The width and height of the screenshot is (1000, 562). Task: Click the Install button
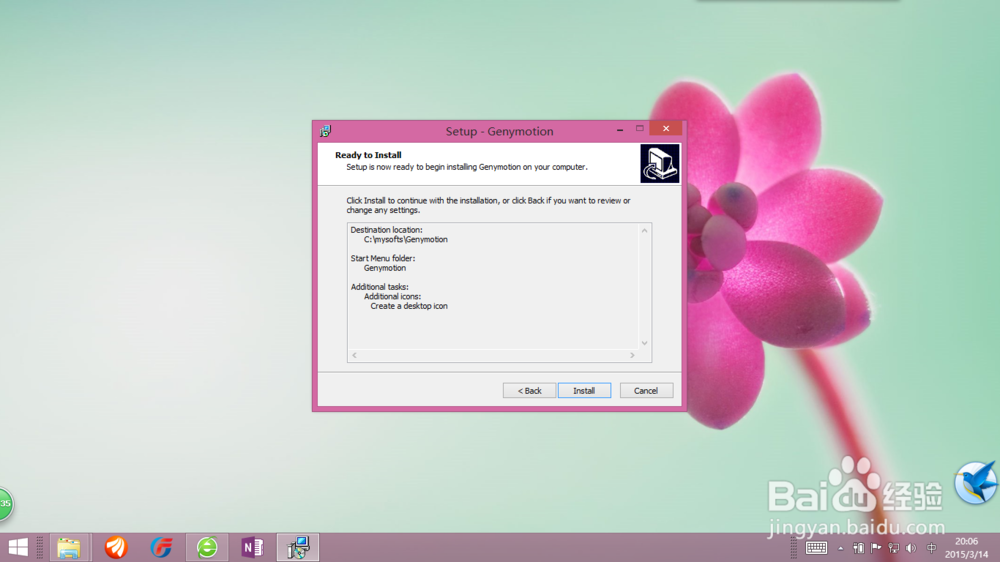click(x=584, y=390)
